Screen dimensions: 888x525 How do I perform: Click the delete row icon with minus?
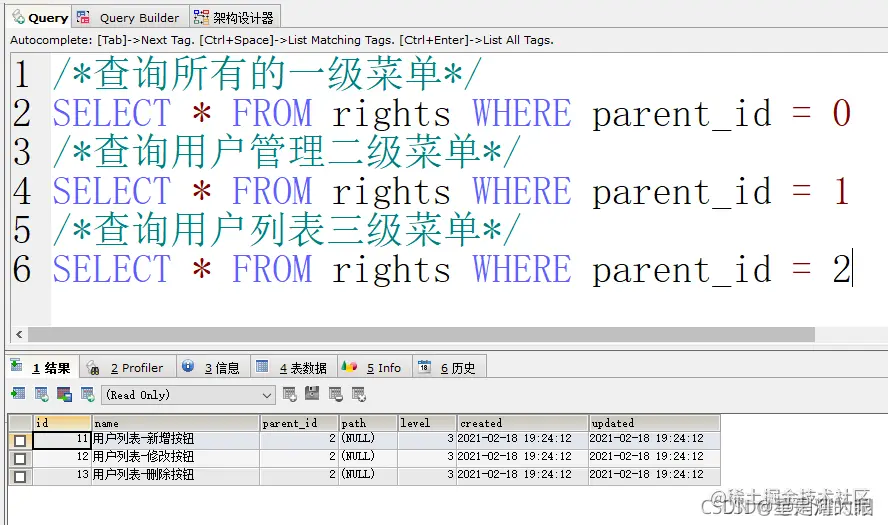click(335, 394)
